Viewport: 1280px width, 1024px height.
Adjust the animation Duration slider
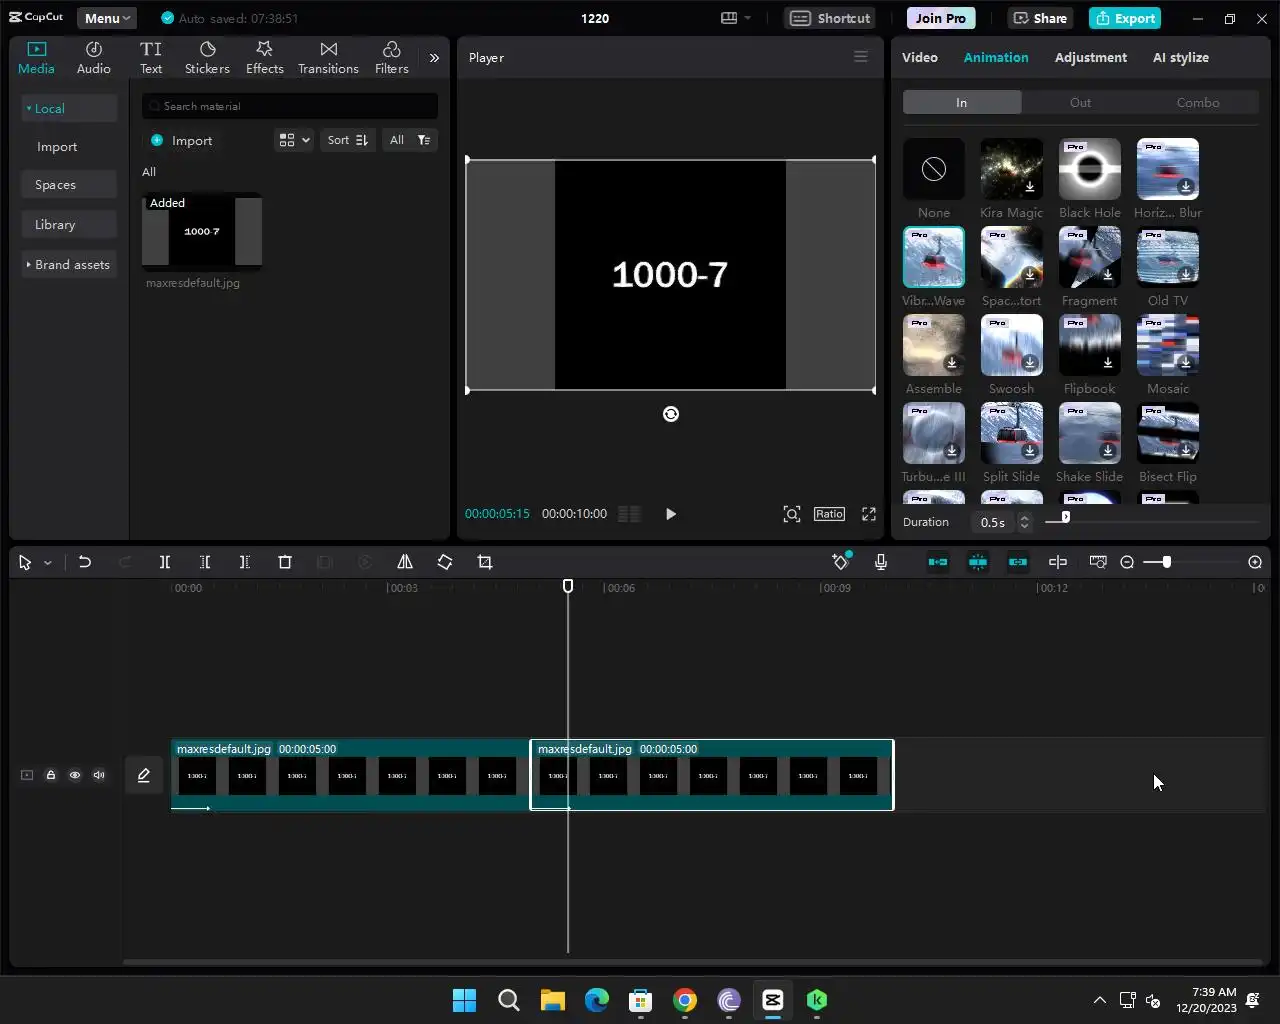[1065, 518]
